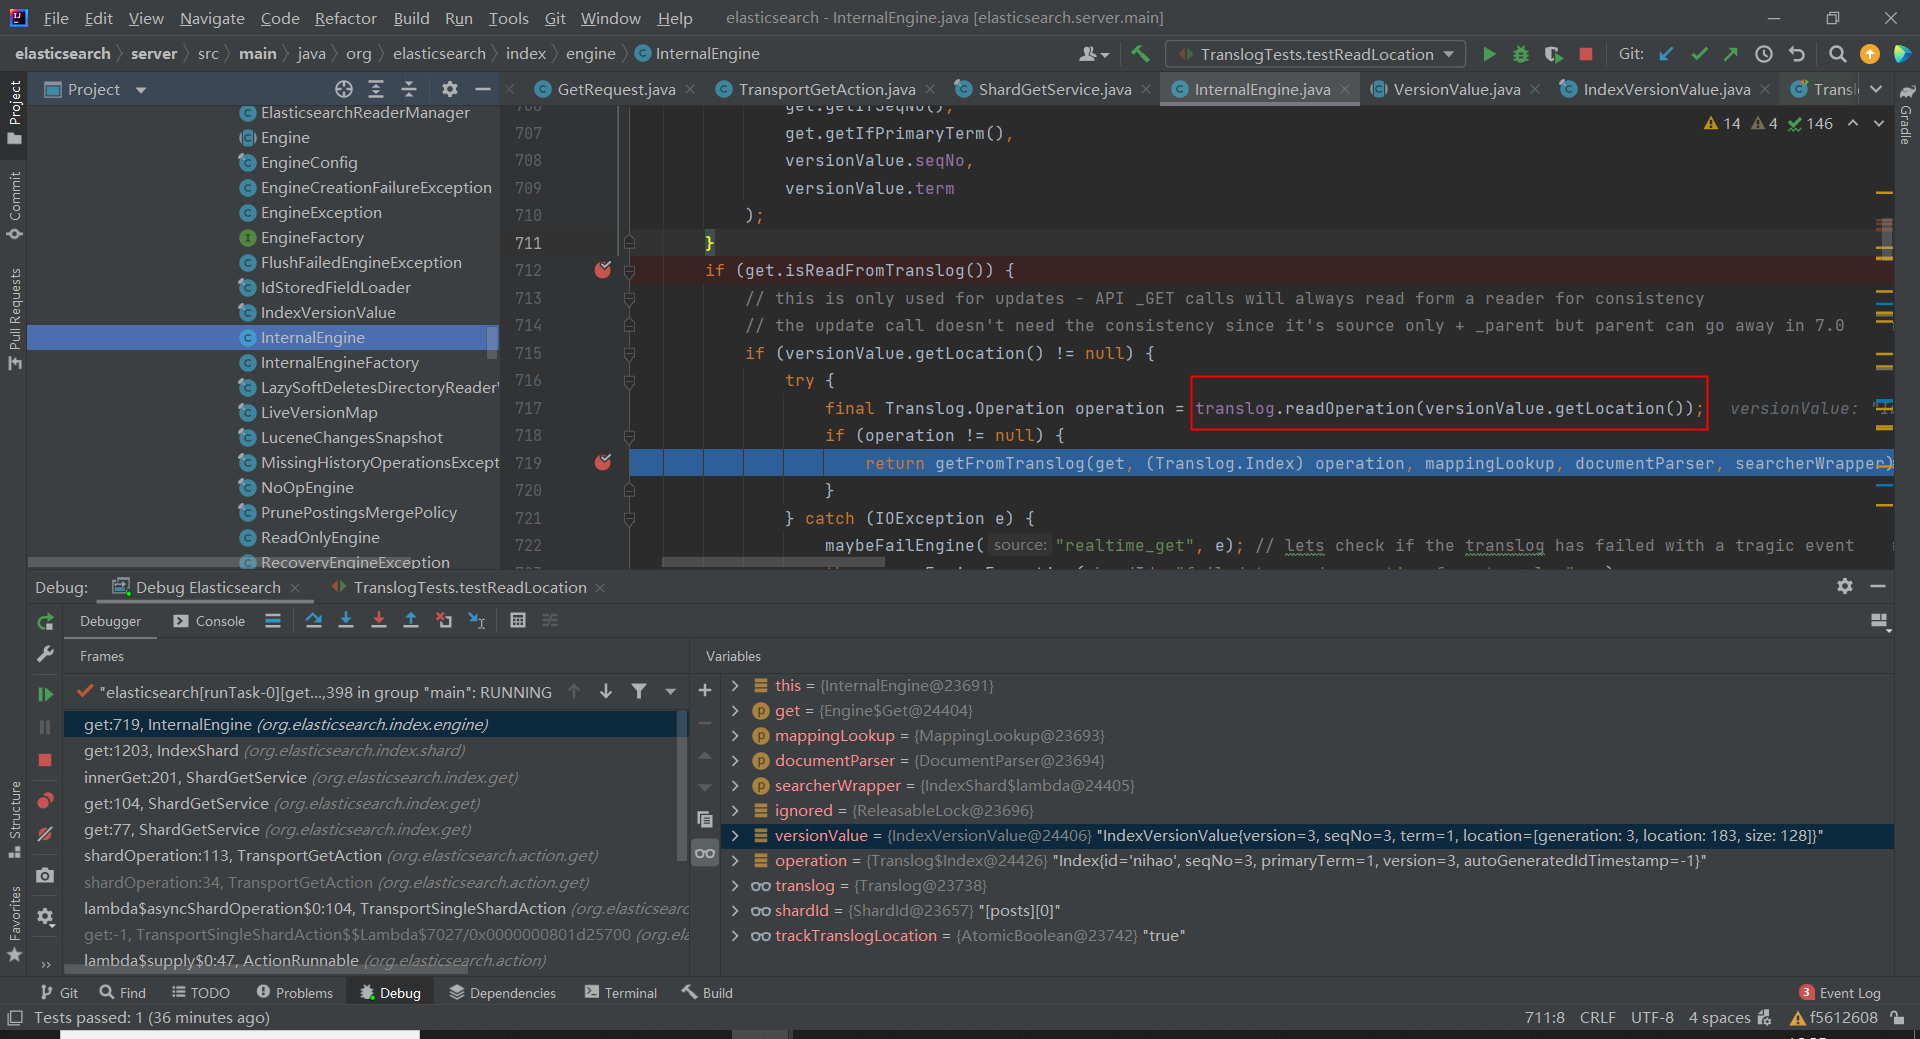The image size is (1920, 1039).
Task: Click the Build project hammer icon
Action: pos(1140,54)
